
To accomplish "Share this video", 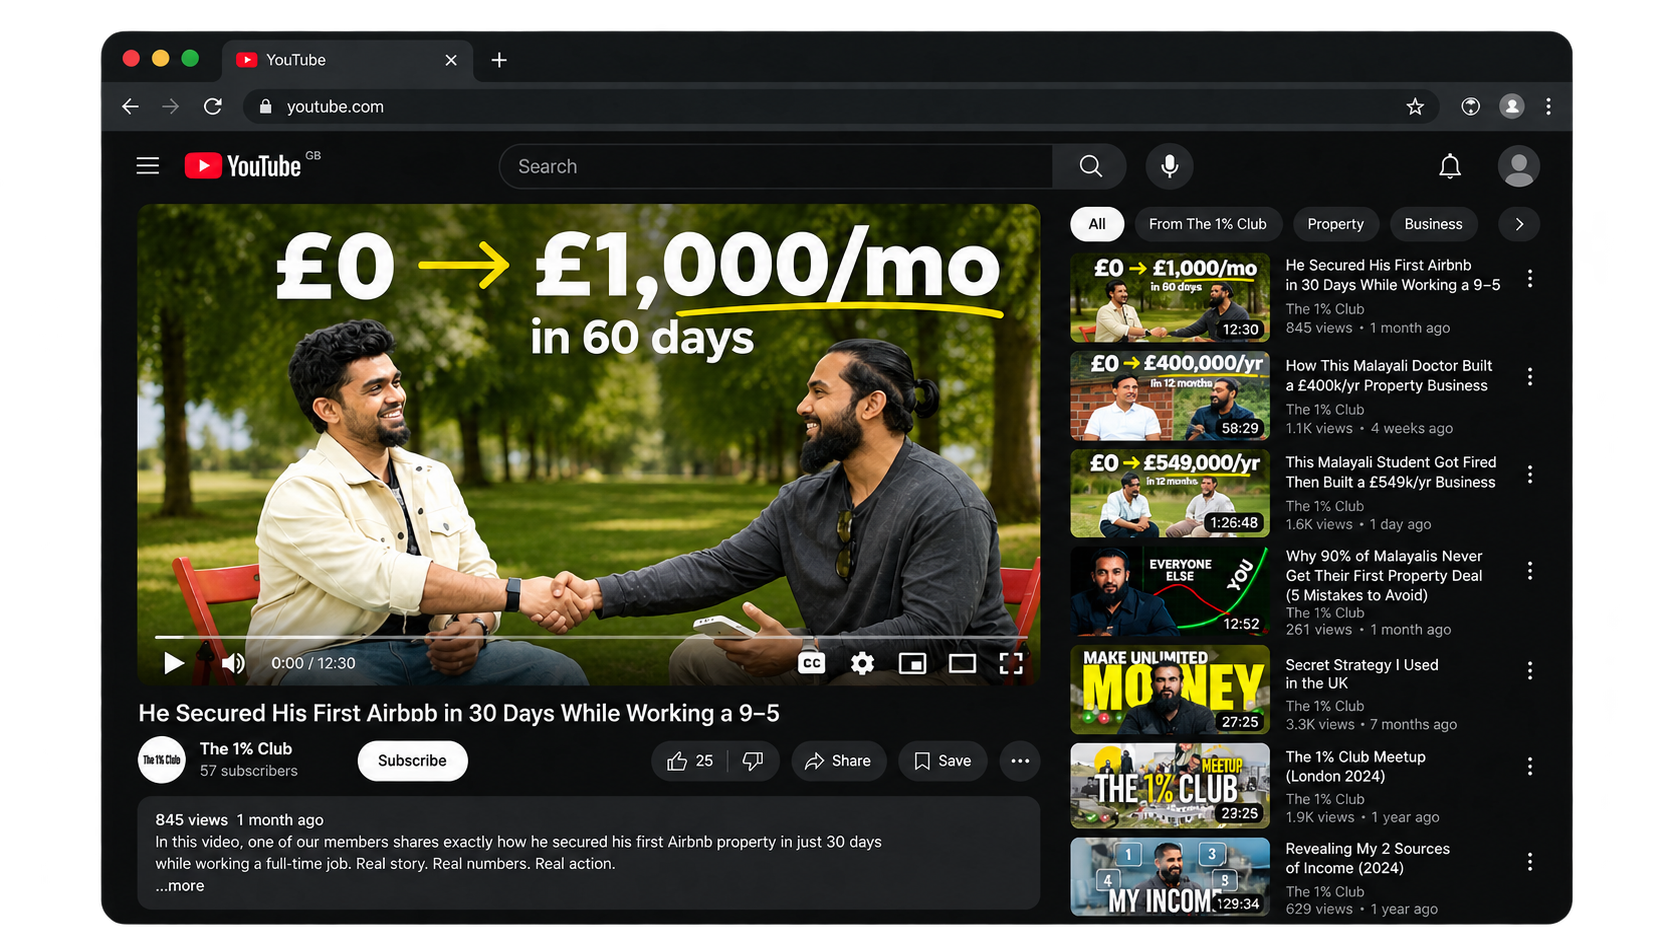I will pyautogui.click(x=838, y=761).
